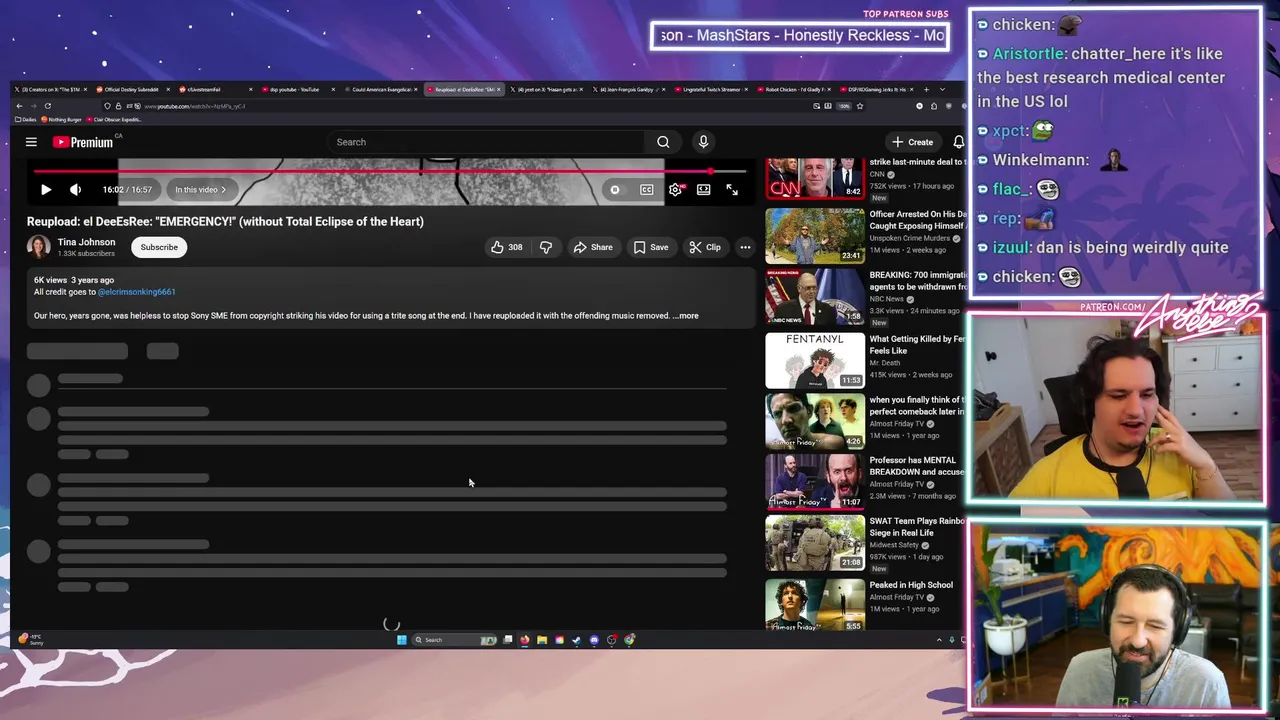Viewport: 1280px width, 720px height.
Task: Open the Create menu
Action: coord(913,142)
